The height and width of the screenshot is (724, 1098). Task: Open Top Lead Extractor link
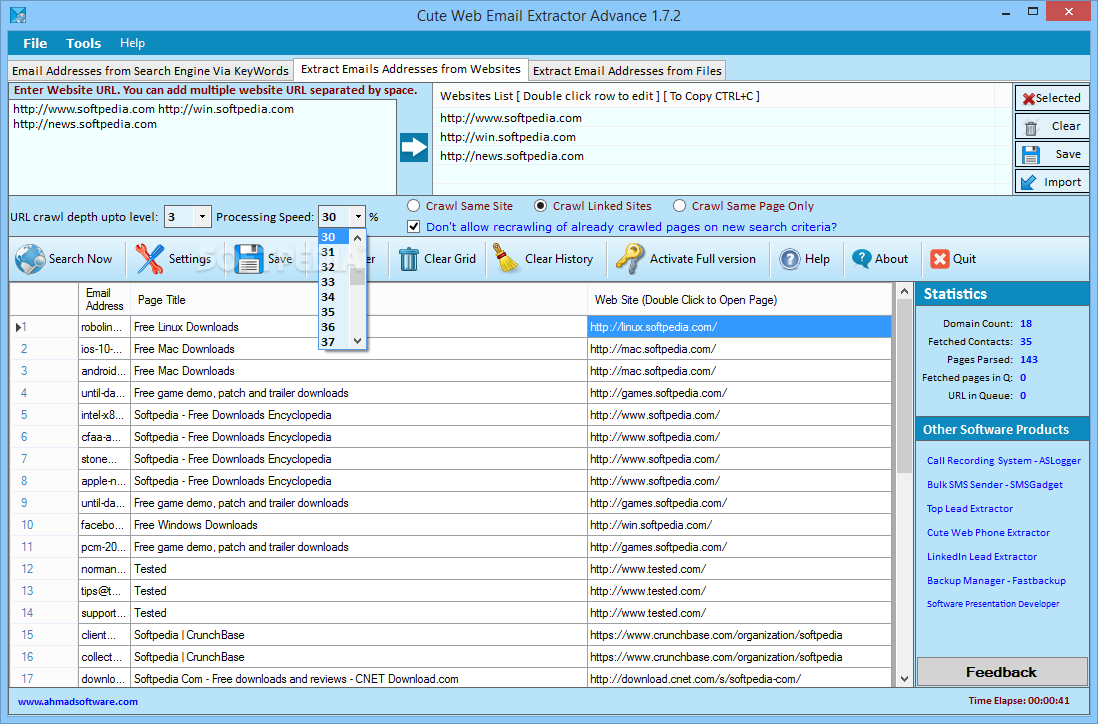coord(970,509)
